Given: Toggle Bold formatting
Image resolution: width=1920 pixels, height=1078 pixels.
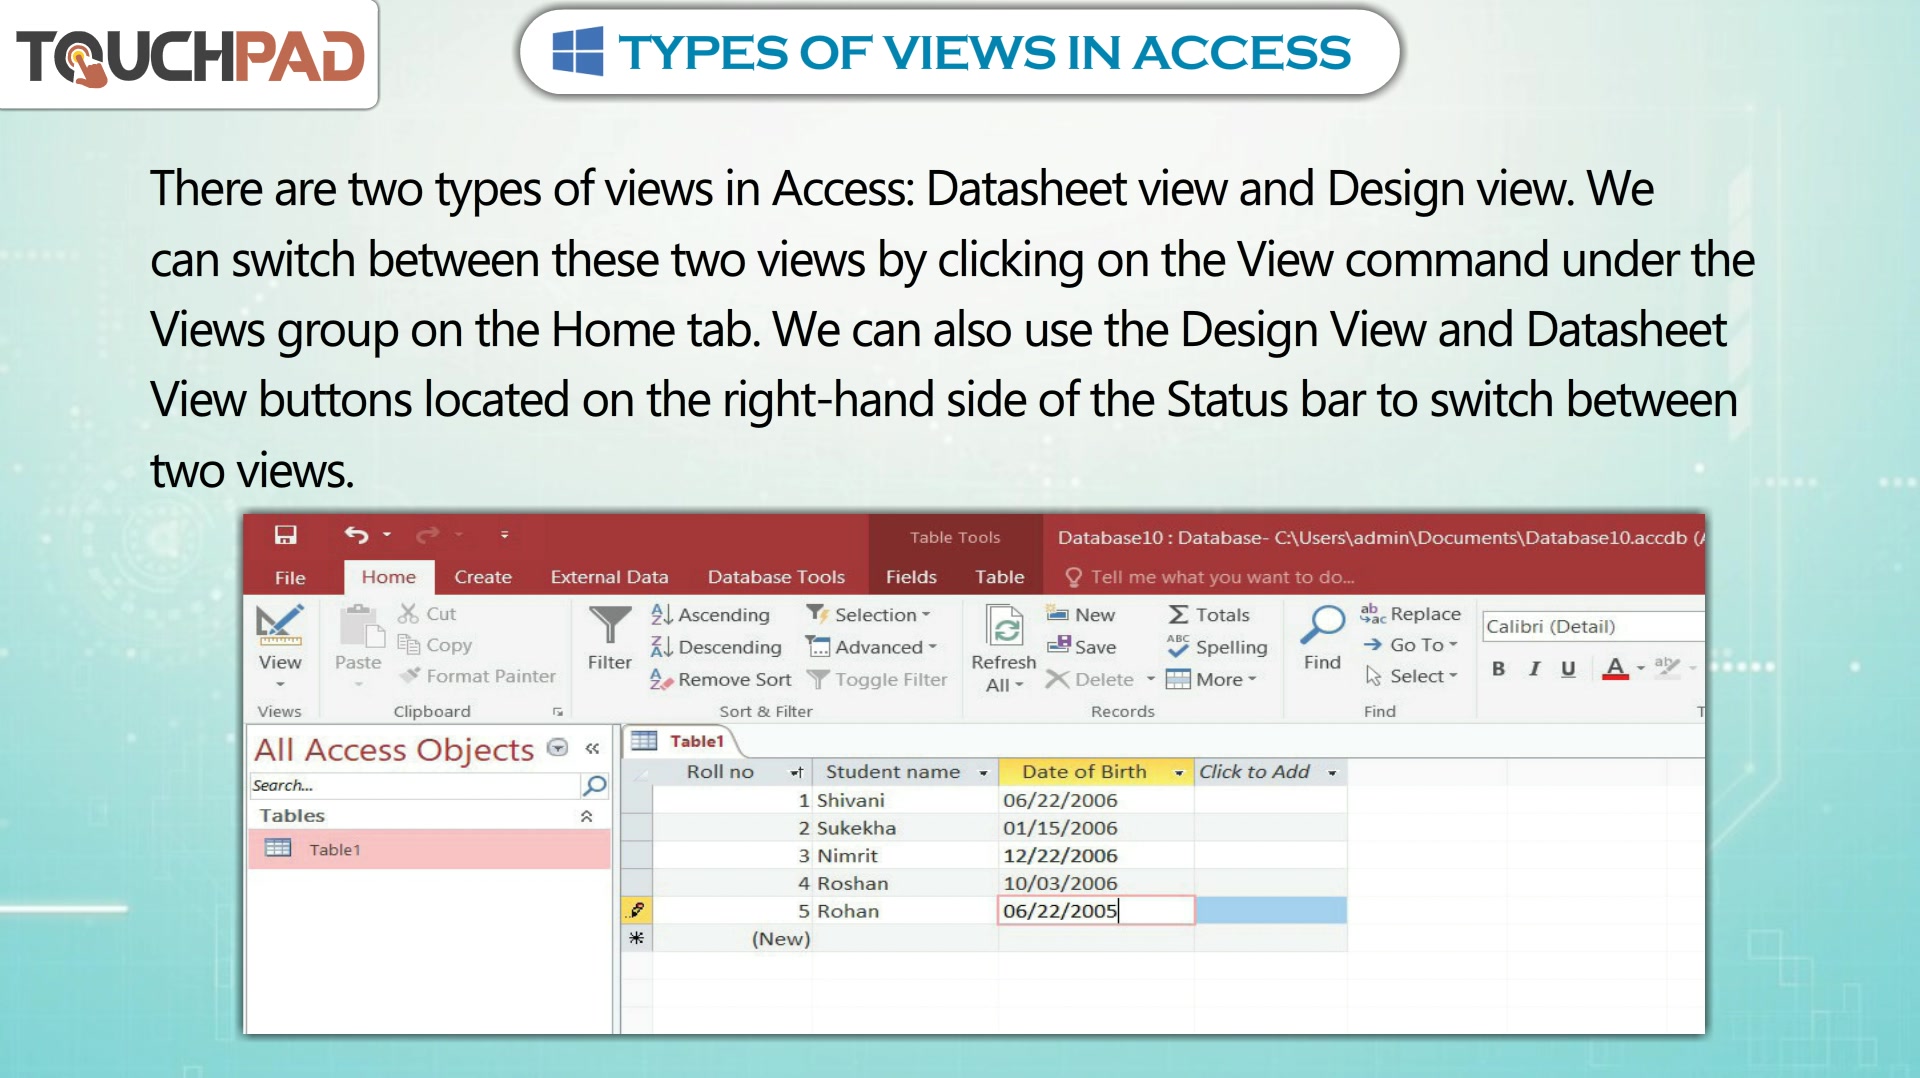Looking at the screenshot, I should click(1498, 668).
